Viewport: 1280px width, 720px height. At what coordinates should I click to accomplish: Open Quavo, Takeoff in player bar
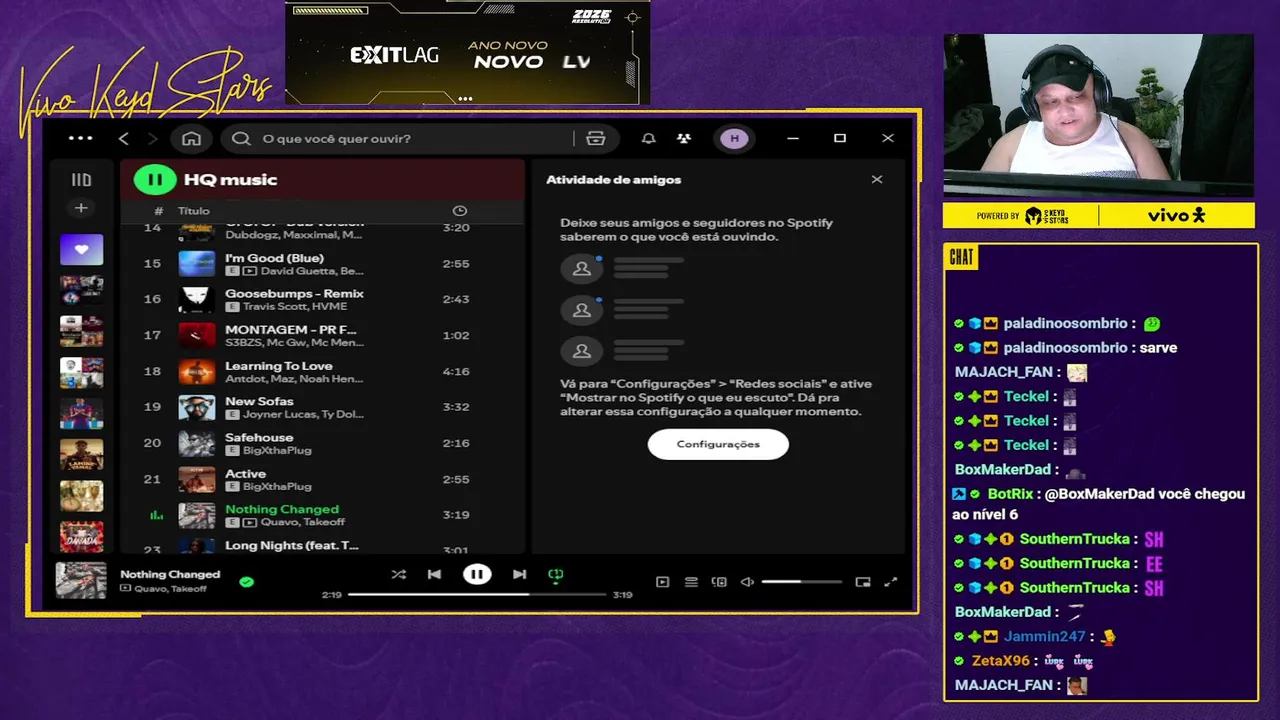[x=170, y=589]
